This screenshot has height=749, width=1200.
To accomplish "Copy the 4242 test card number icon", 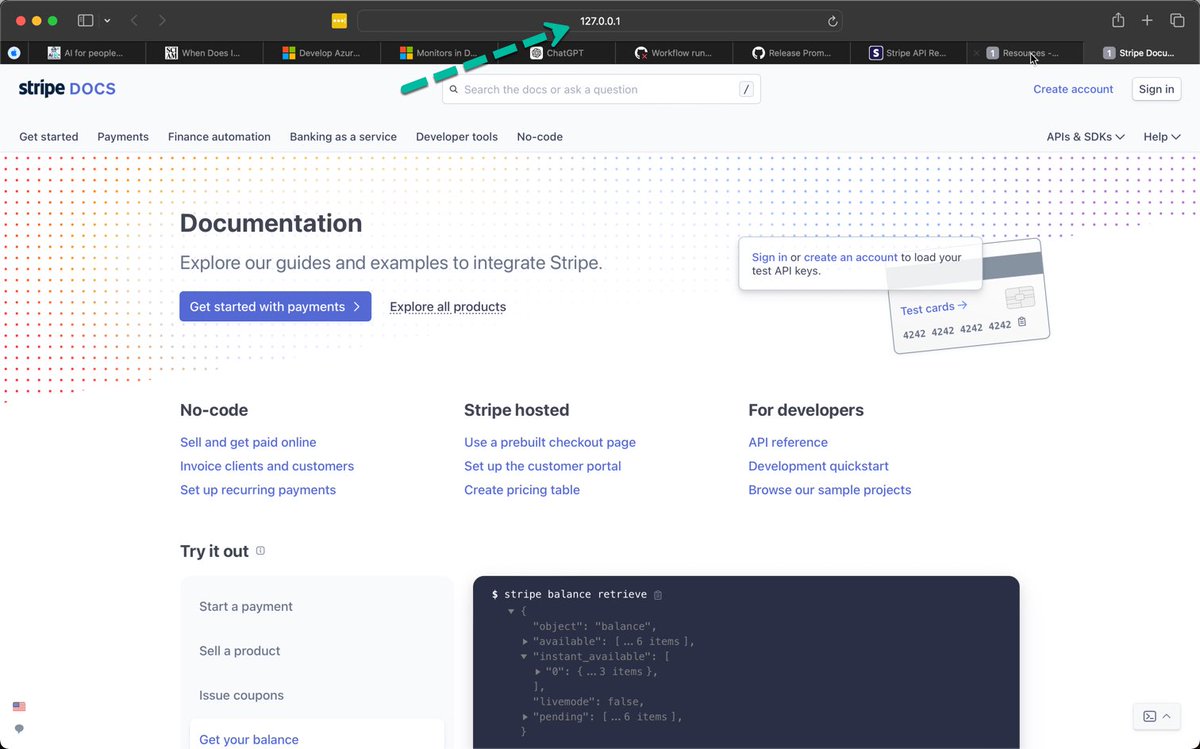I will pyautogui.click(x=1021, y=322).
